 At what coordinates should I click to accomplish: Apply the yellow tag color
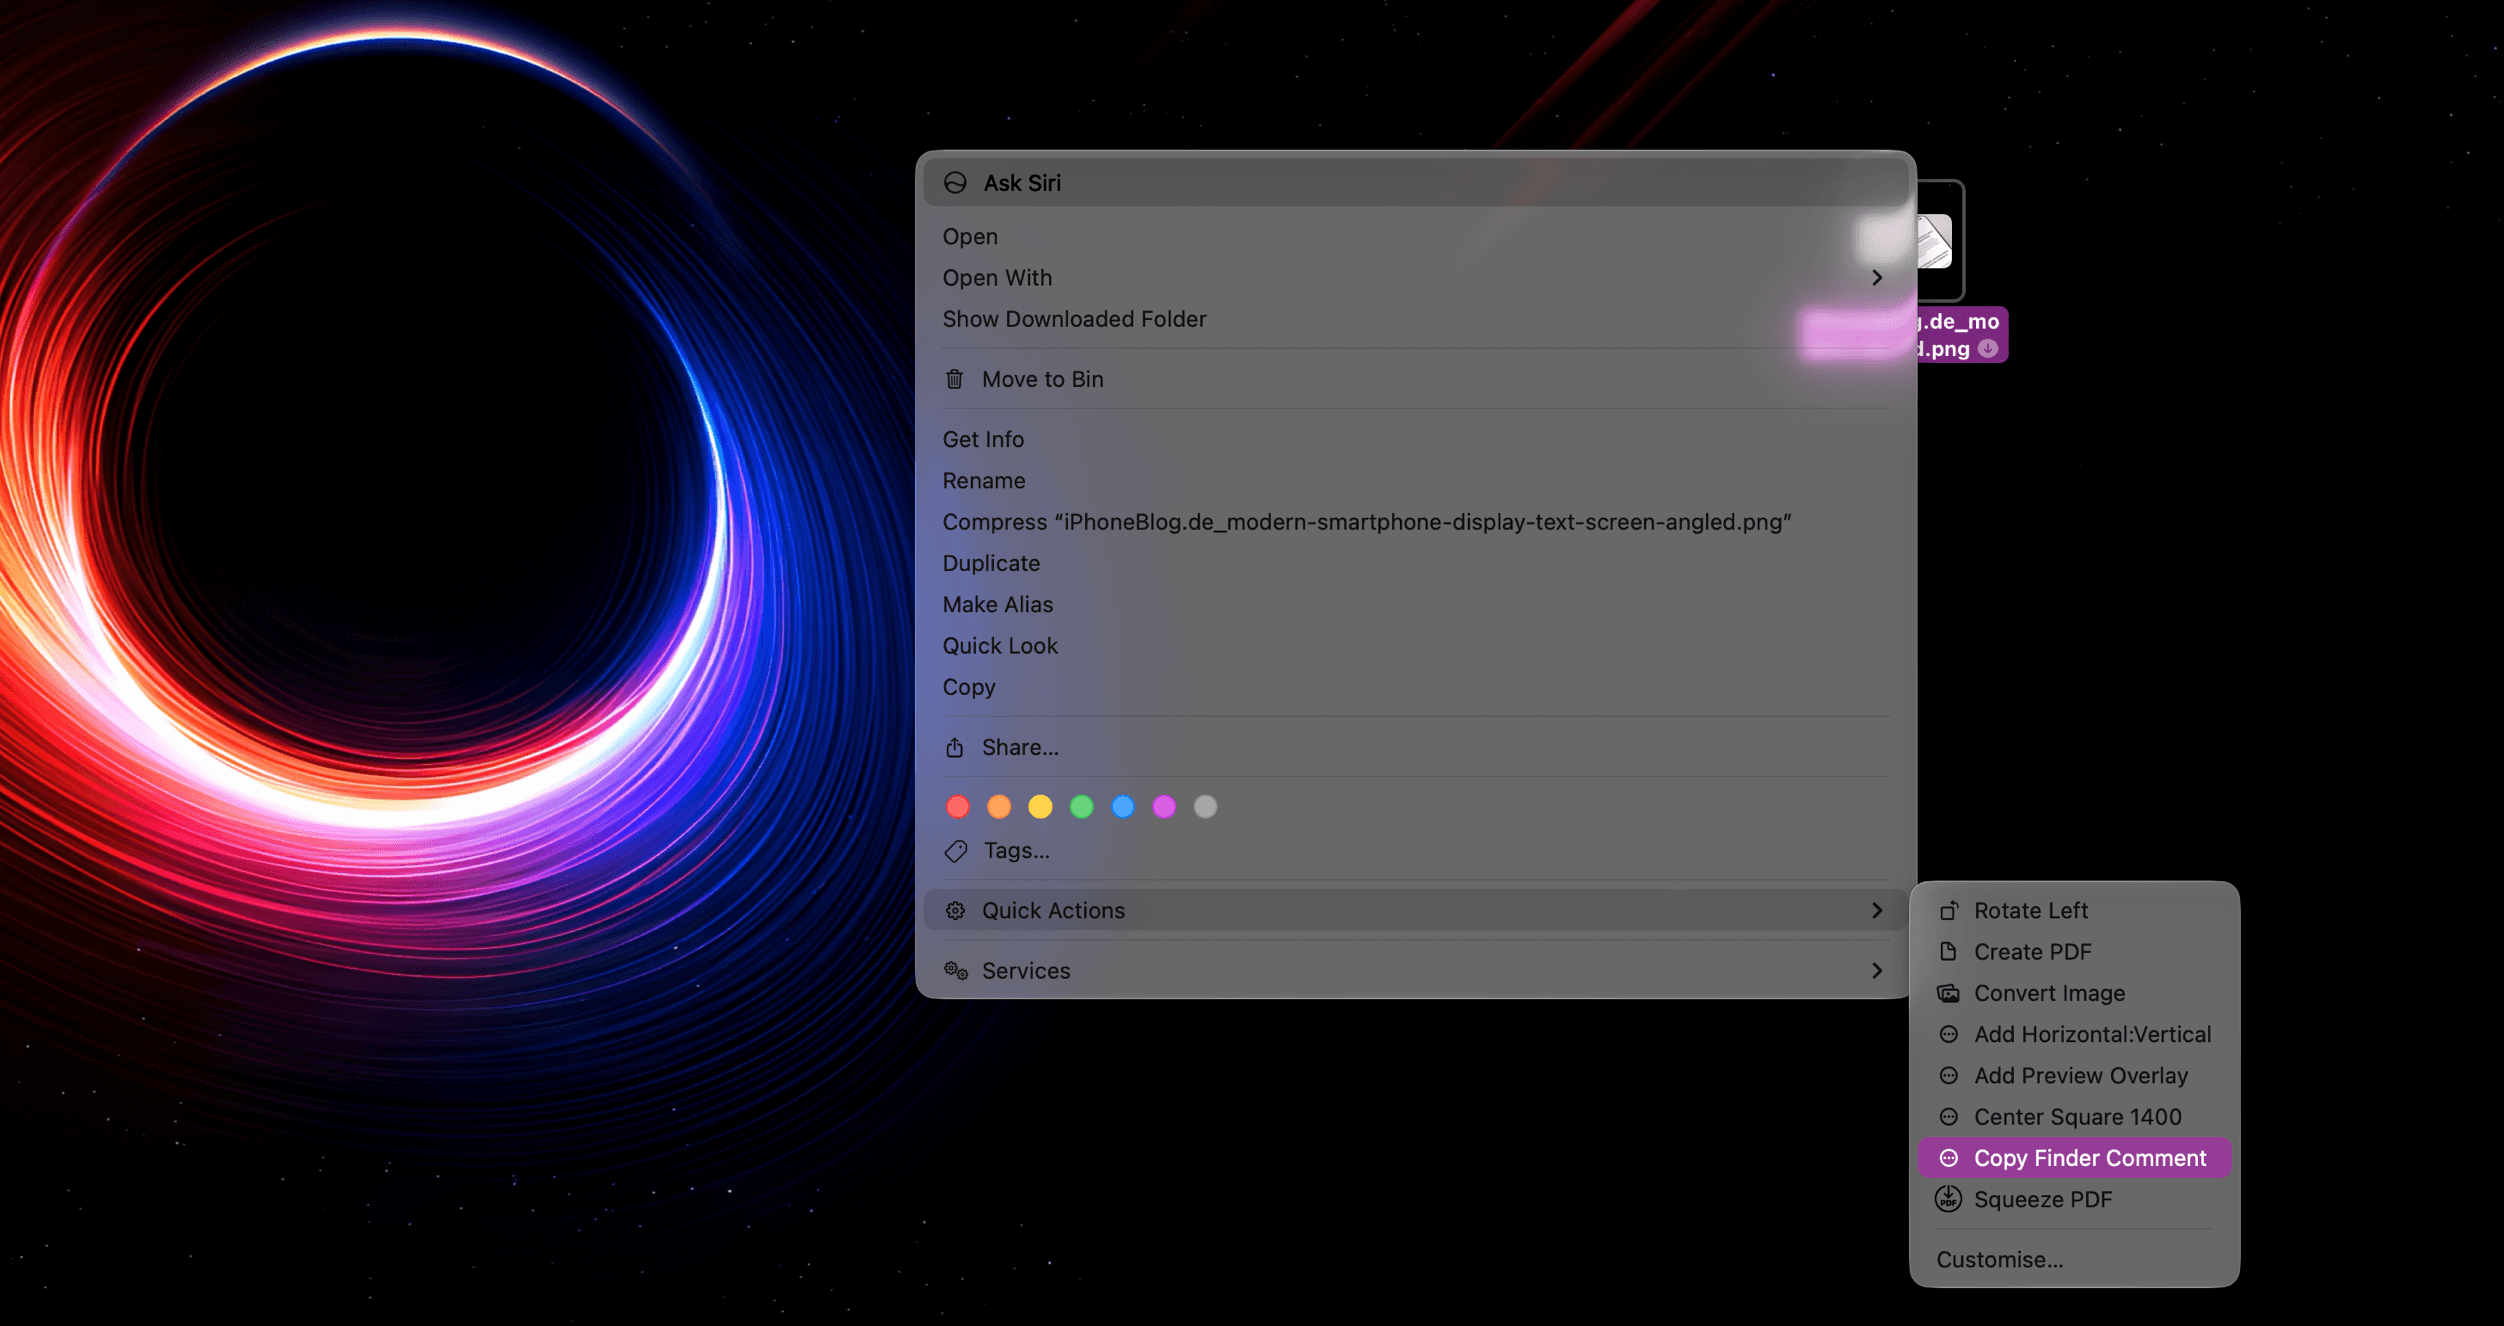[x=1040, y=807]
